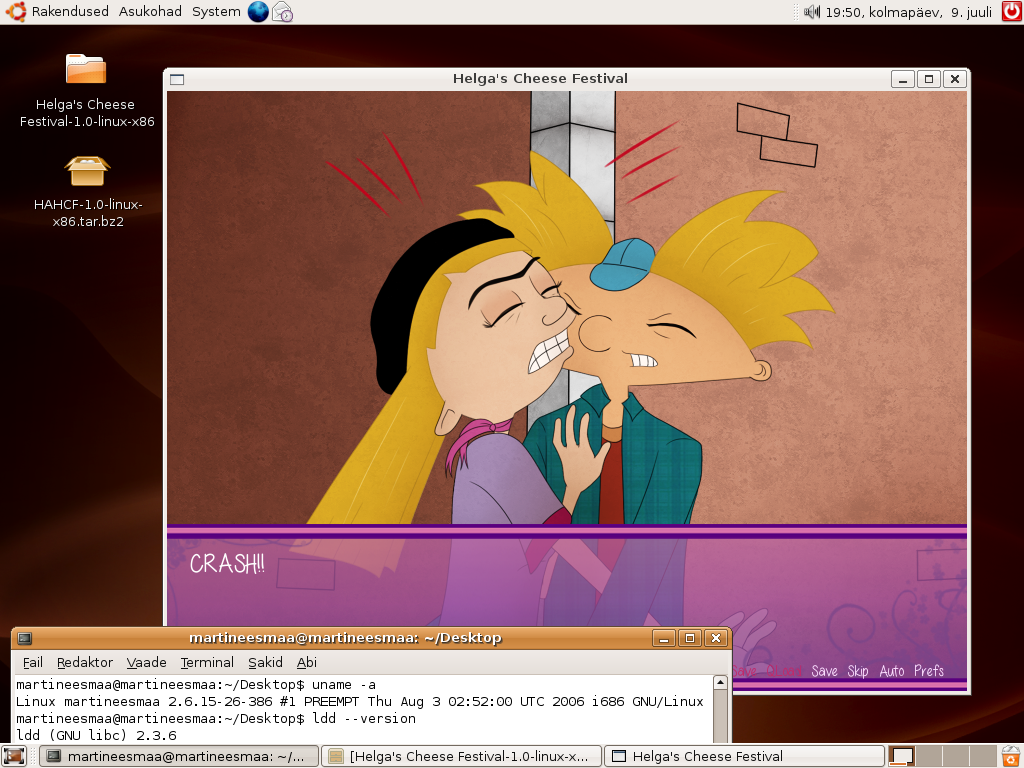Image resolution: width=1024 pixels, height=768 pixels.
Task: Switch to Helga's Cheese Festival taskbar button
Action: click(744, 756)
